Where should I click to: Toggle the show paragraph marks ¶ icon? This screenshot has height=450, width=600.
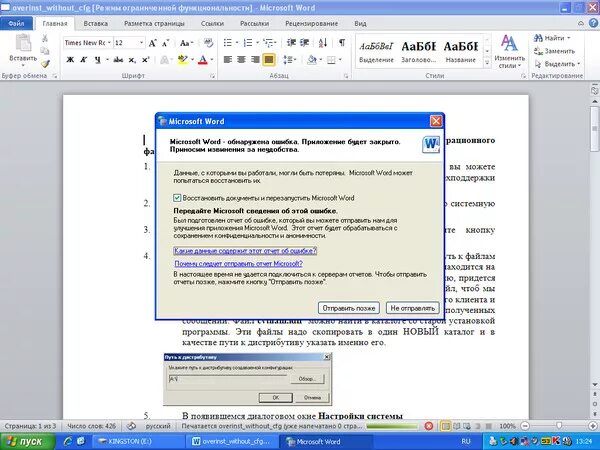pos(342,42)
